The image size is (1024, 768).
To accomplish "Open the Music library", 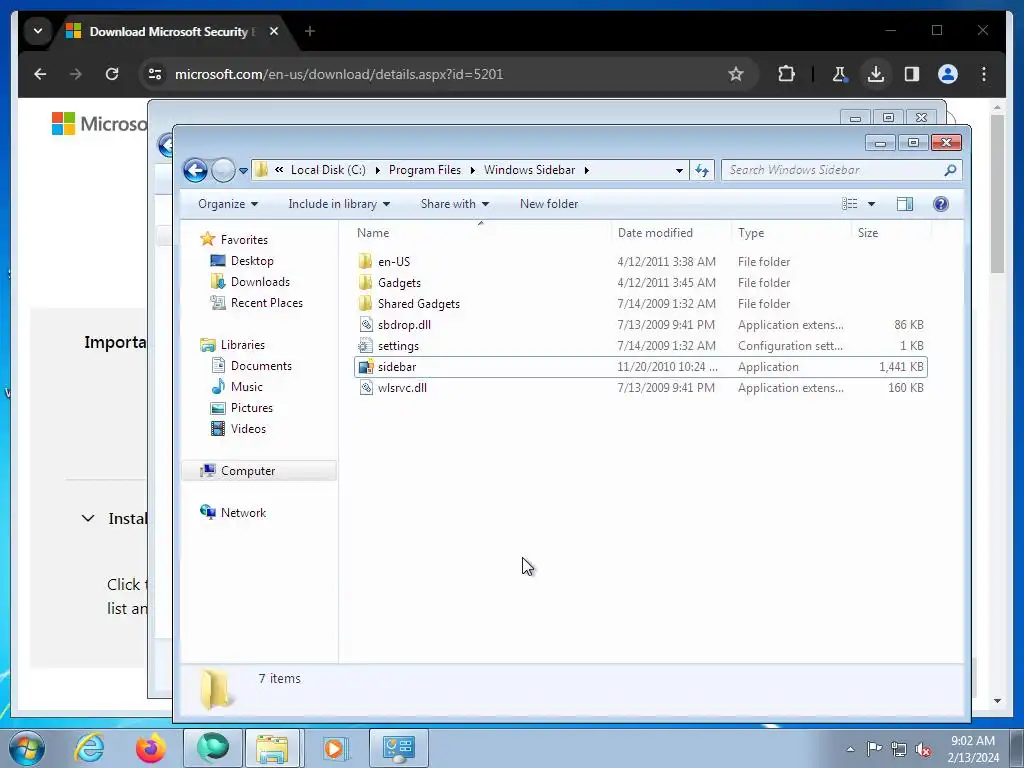I will (x=247, y=387).
